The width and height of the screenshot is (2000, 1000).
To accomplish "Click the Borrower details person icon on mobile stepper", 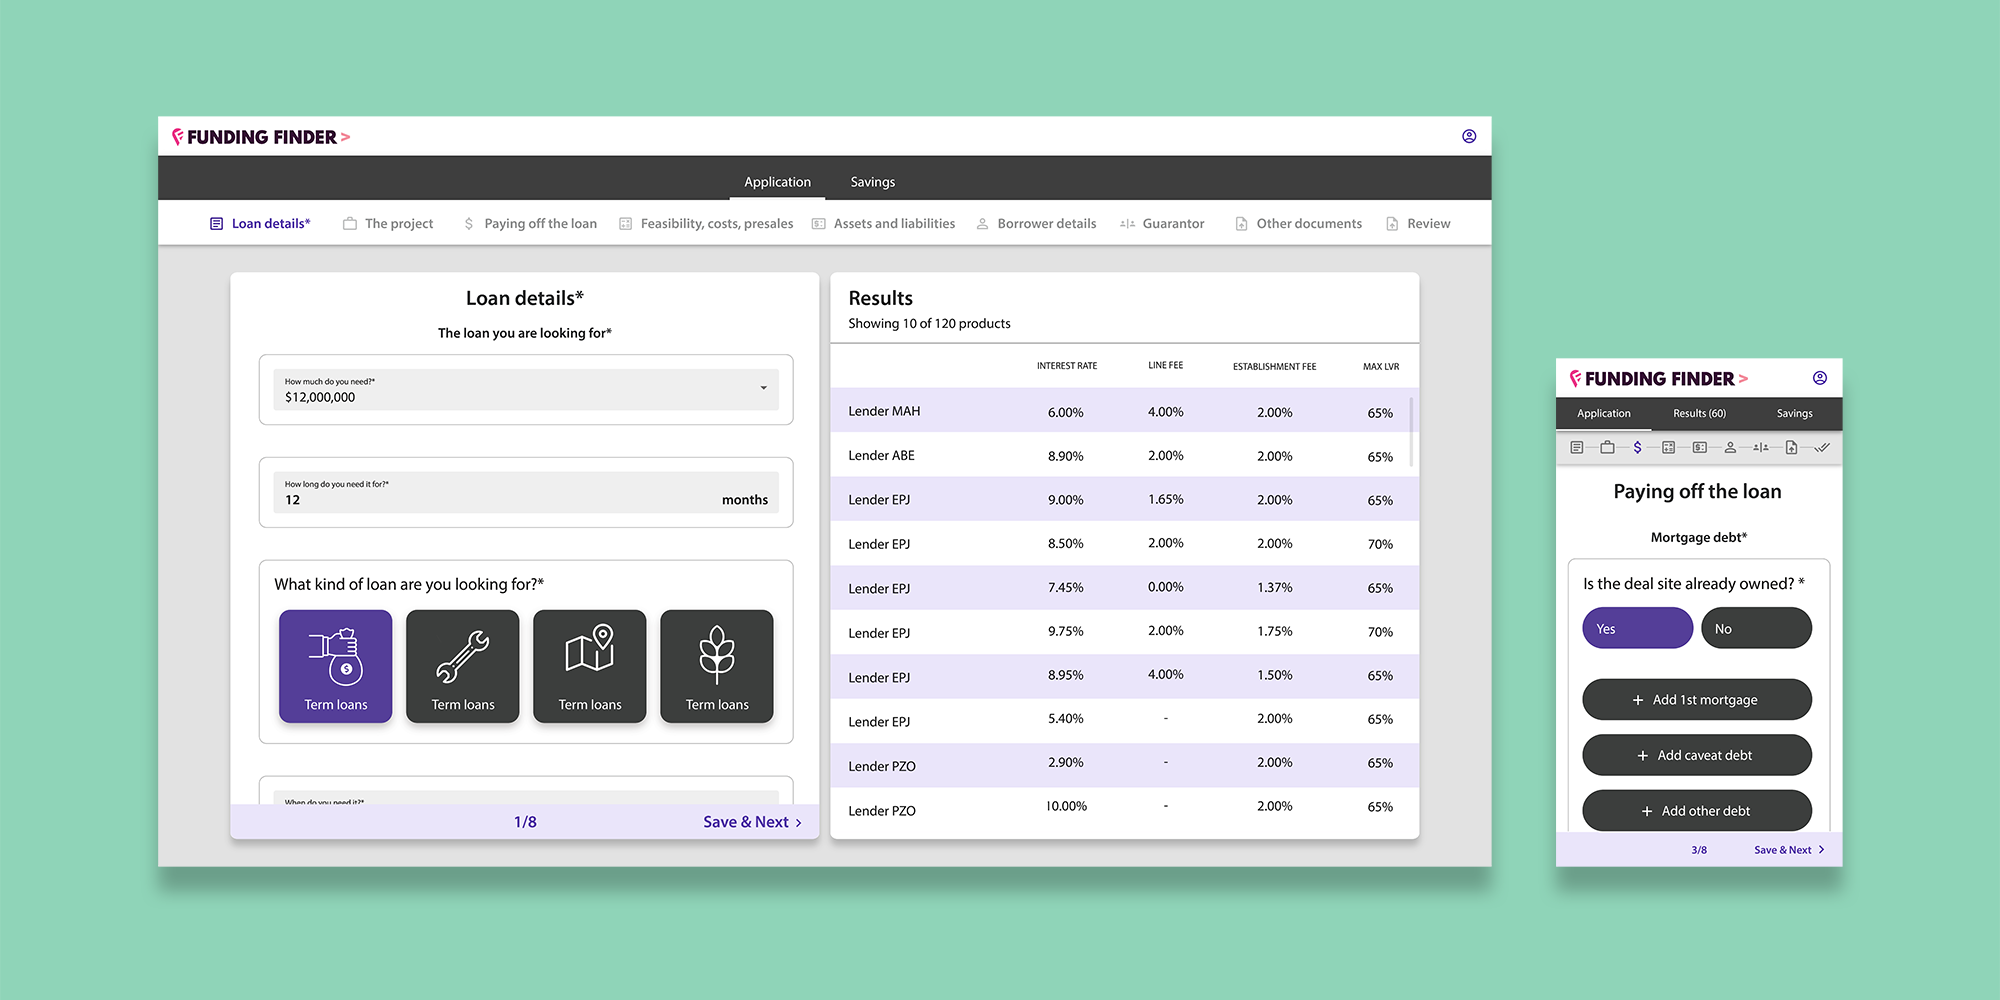I will [1731, 448].
